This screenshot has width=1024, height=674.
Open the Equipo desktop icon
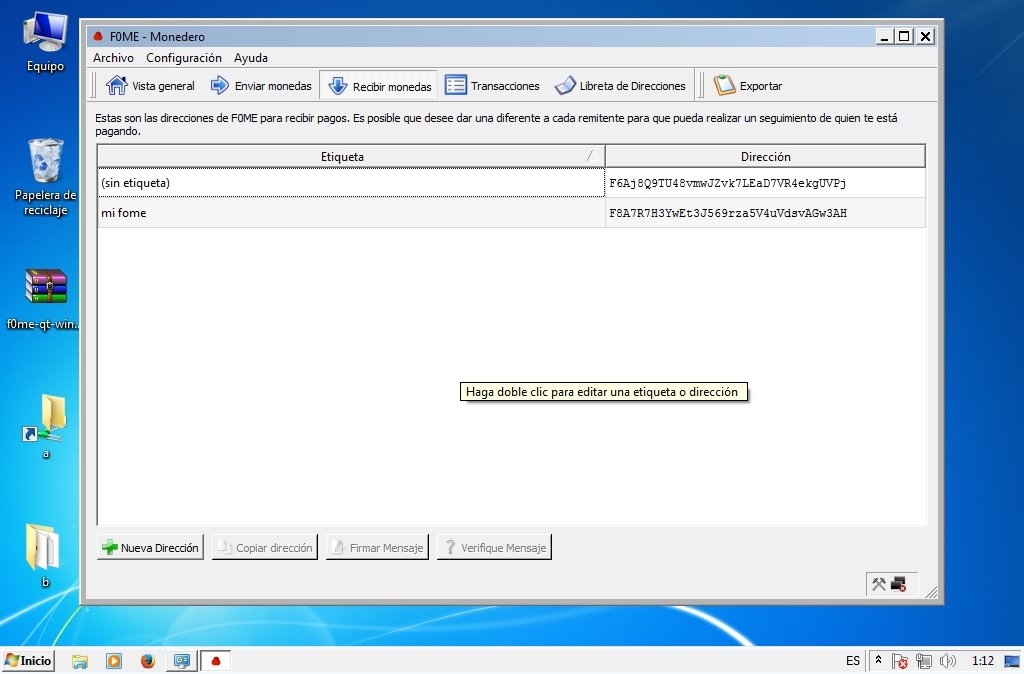(45, 42)
